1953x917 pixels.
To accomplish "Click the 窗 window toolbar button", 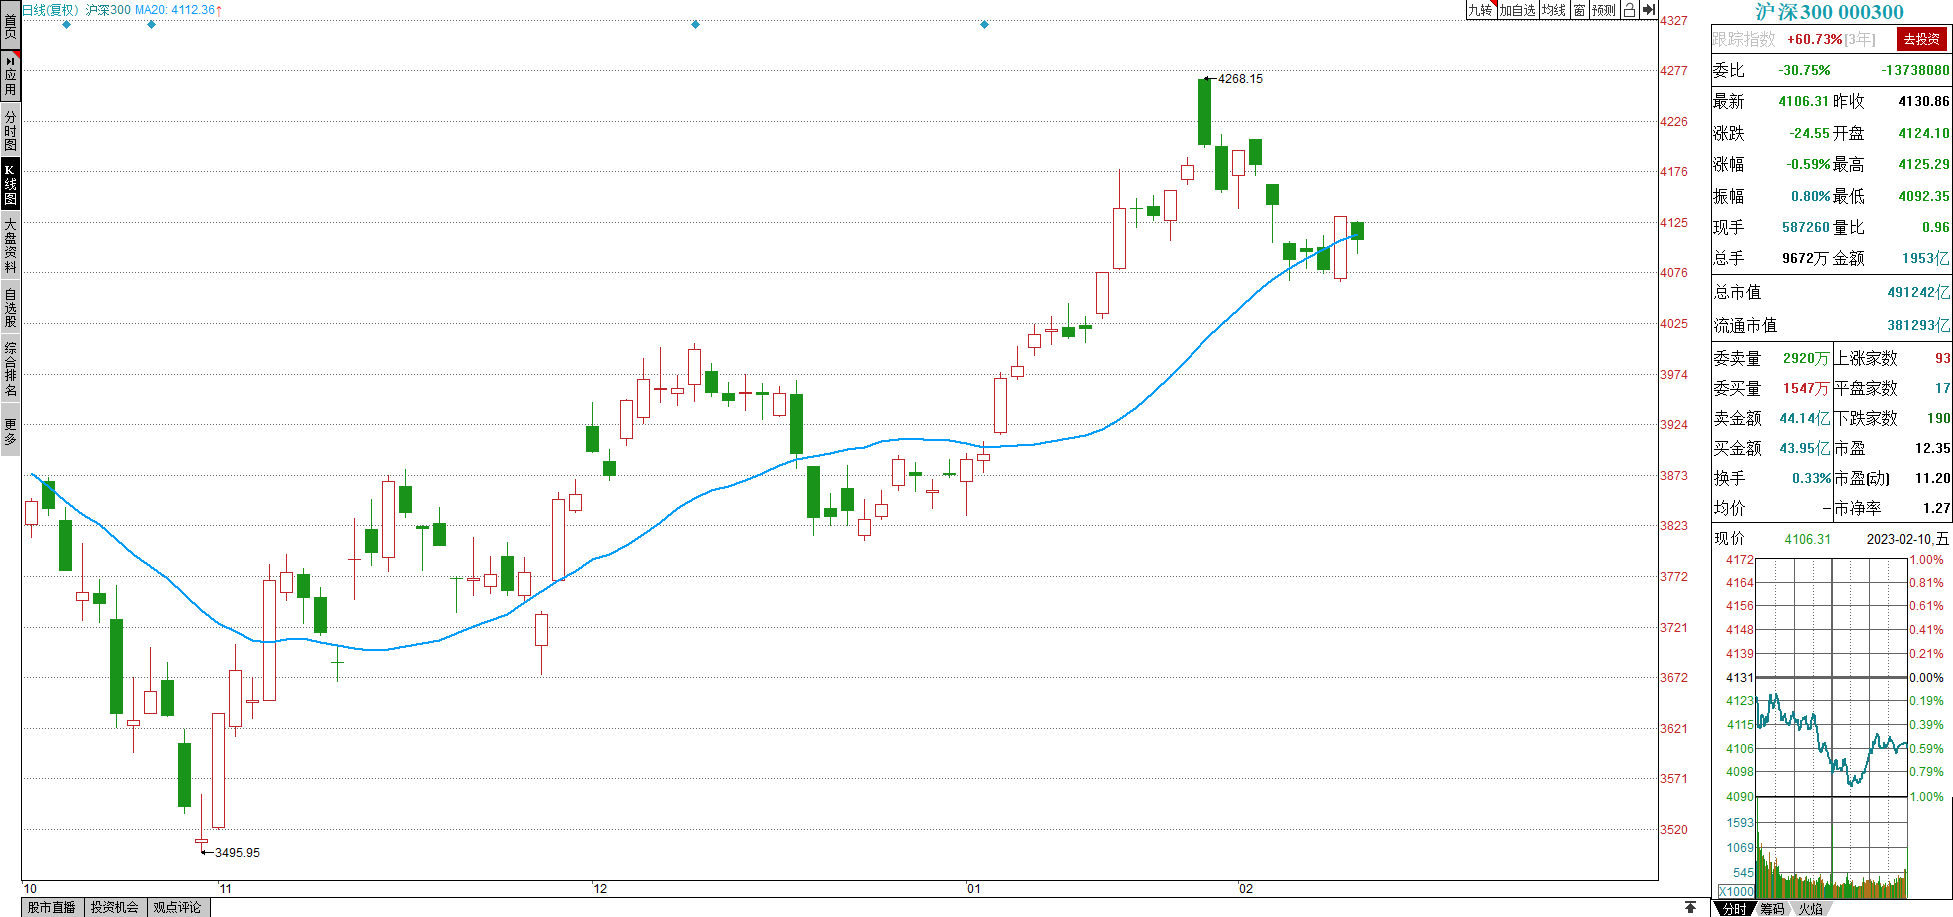I will [1579, 10].
